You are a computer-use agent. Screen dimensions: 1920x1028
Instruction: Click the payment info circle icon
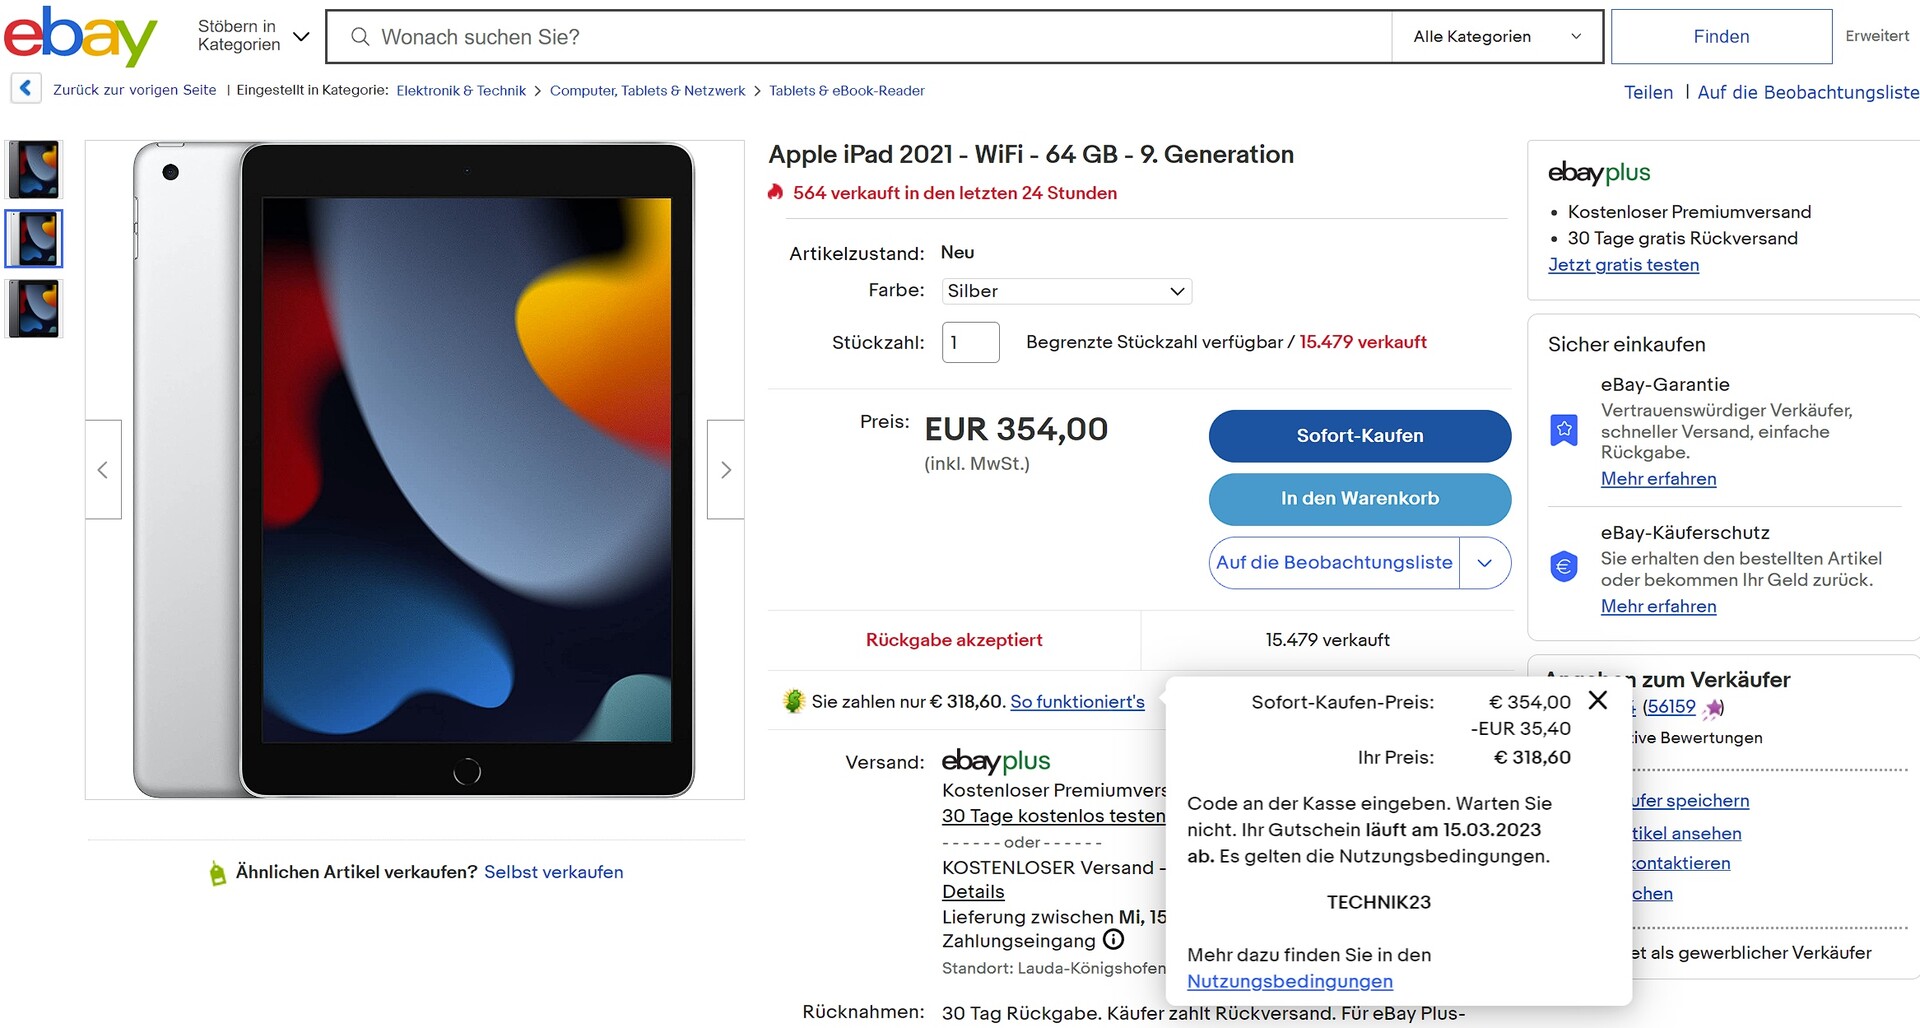pos(1113,940)
